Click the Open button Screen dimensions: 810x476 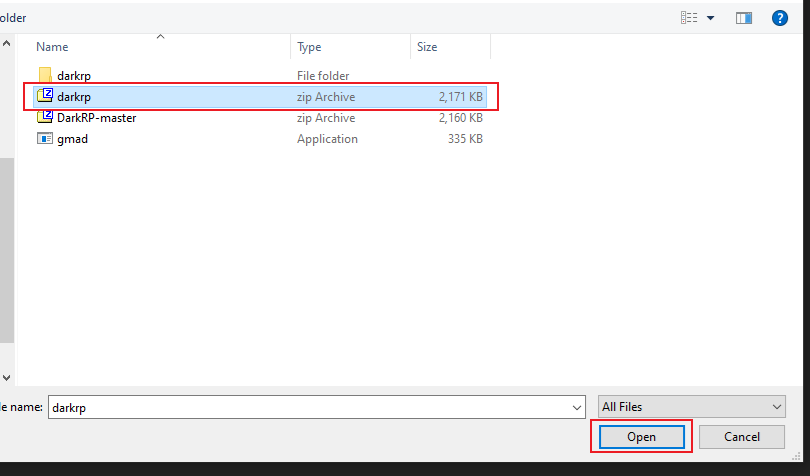tap(642, 437)
